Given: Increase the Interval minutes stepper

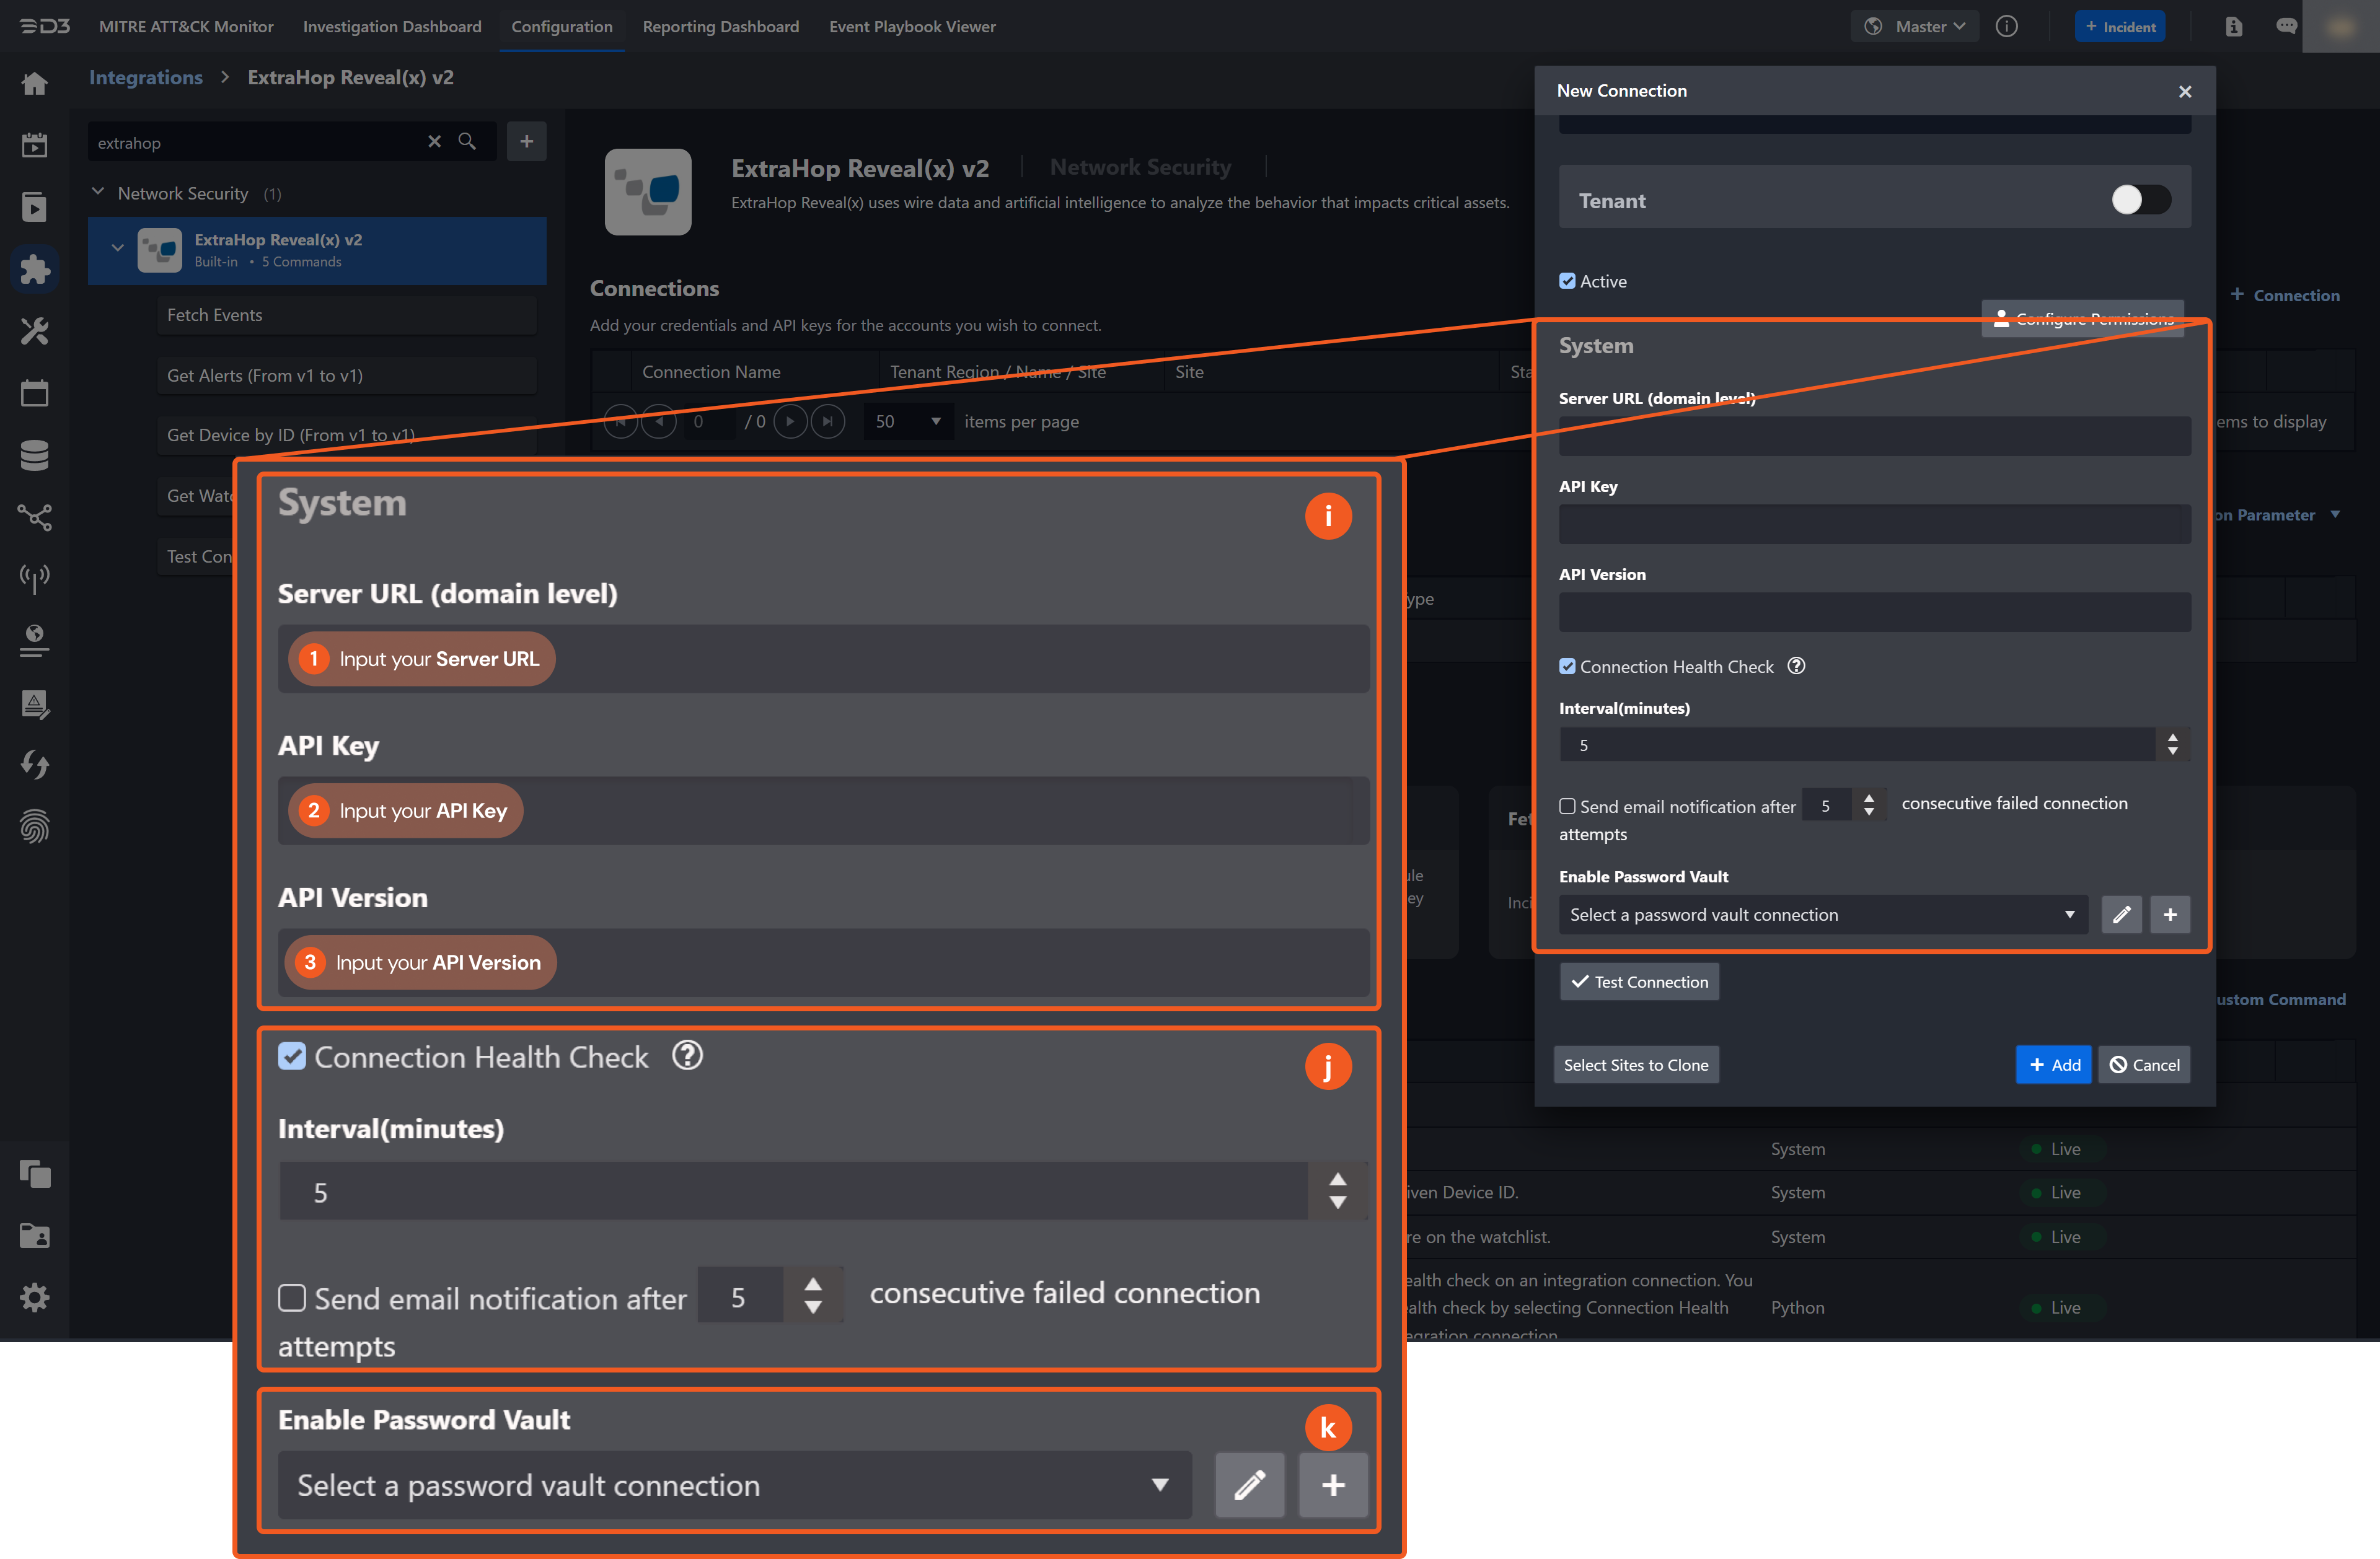Looking at the screenshot, I should click(x=2172, y=737).
